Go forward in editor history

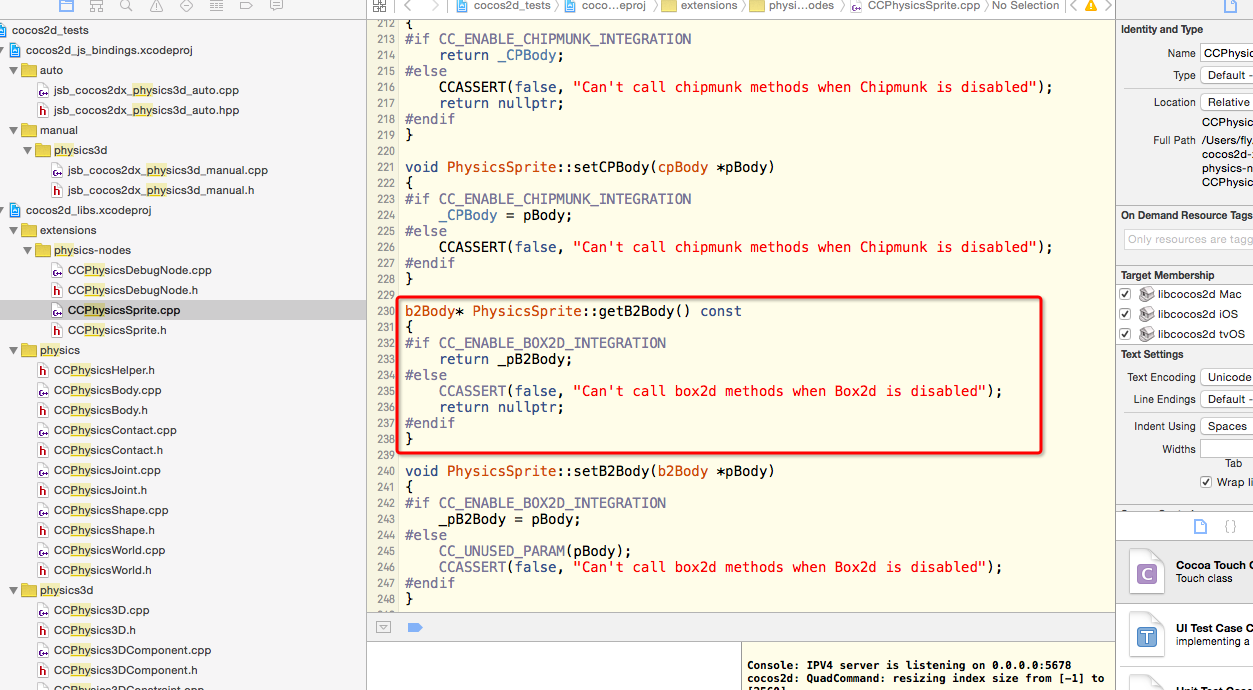(434, 5)
